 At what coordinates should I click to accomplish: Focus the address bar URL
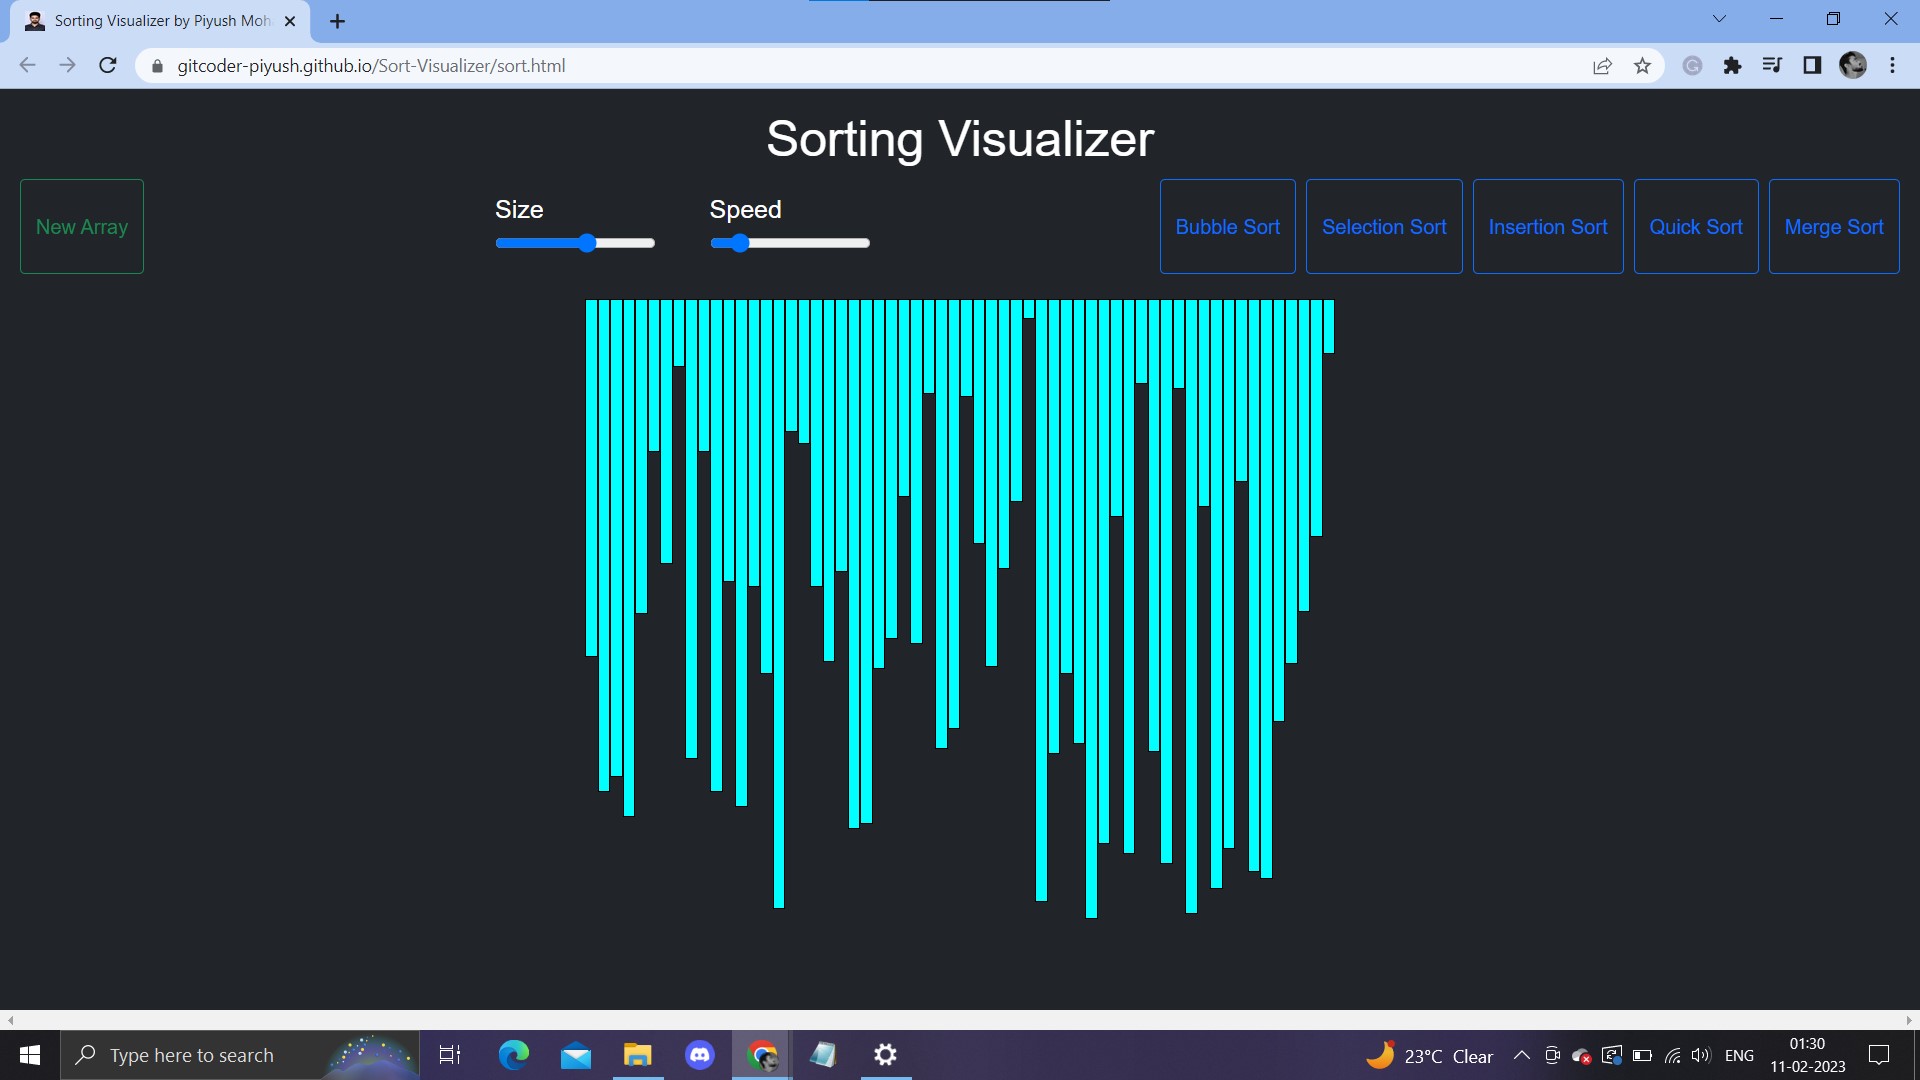371,65
